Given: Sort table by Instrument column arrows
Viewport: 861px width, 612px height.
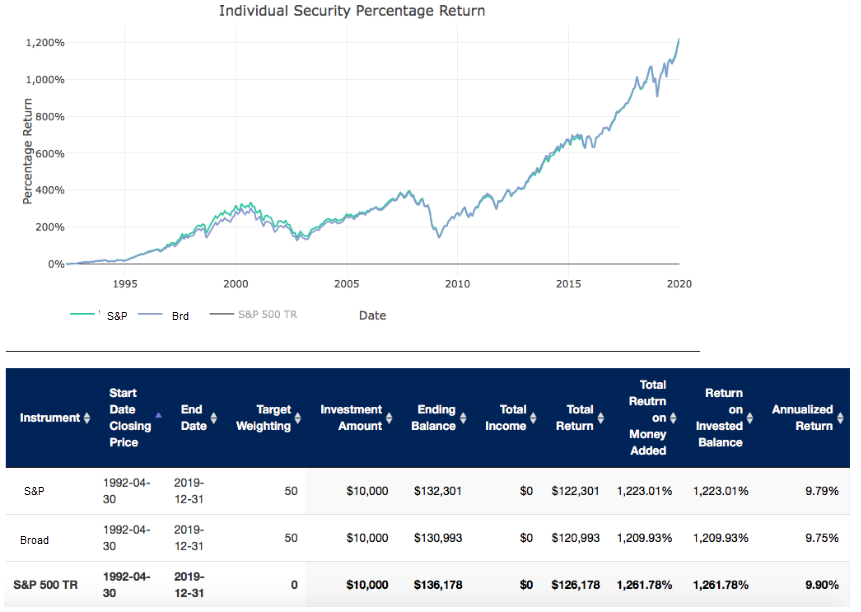Looking at the screenshot, I should click(x=87, y=418).
